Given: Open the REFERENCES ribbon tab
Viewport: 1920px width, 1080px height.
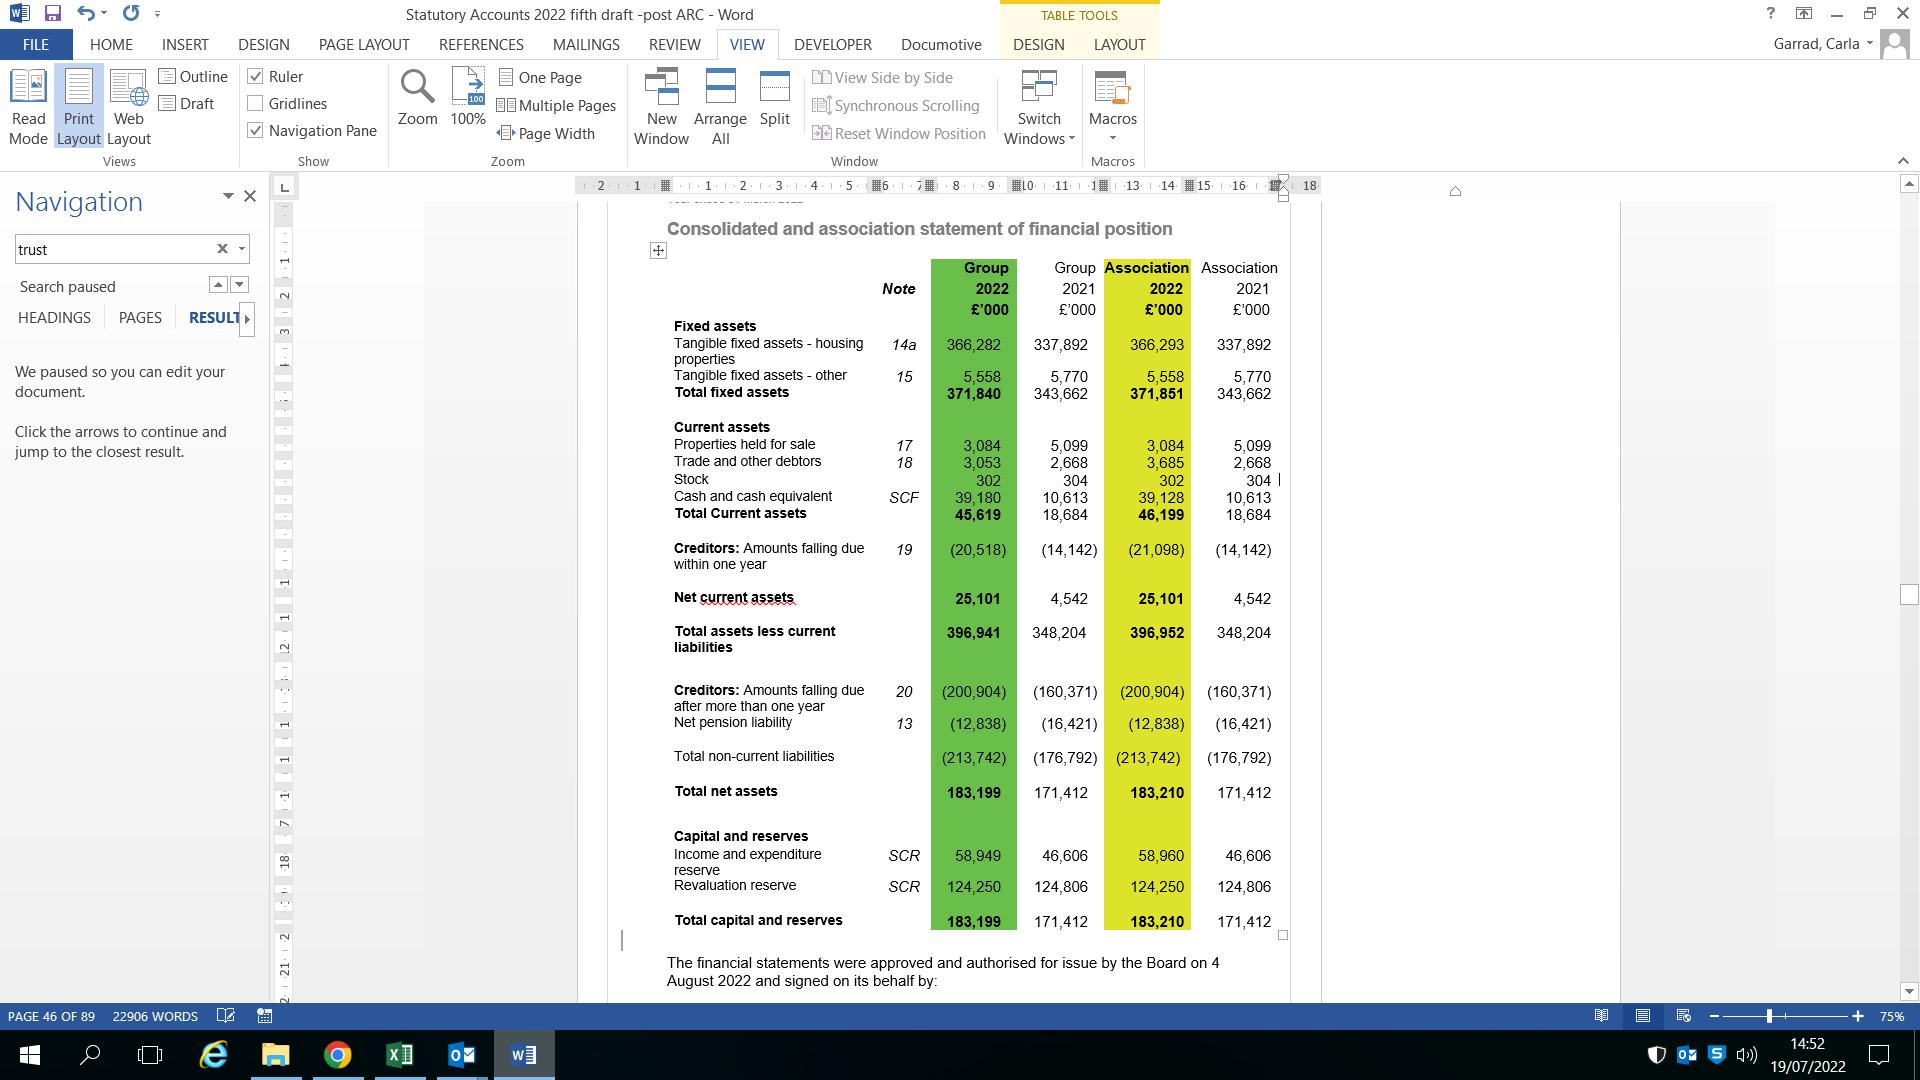Looking at the screenshot, I should 481,45.
